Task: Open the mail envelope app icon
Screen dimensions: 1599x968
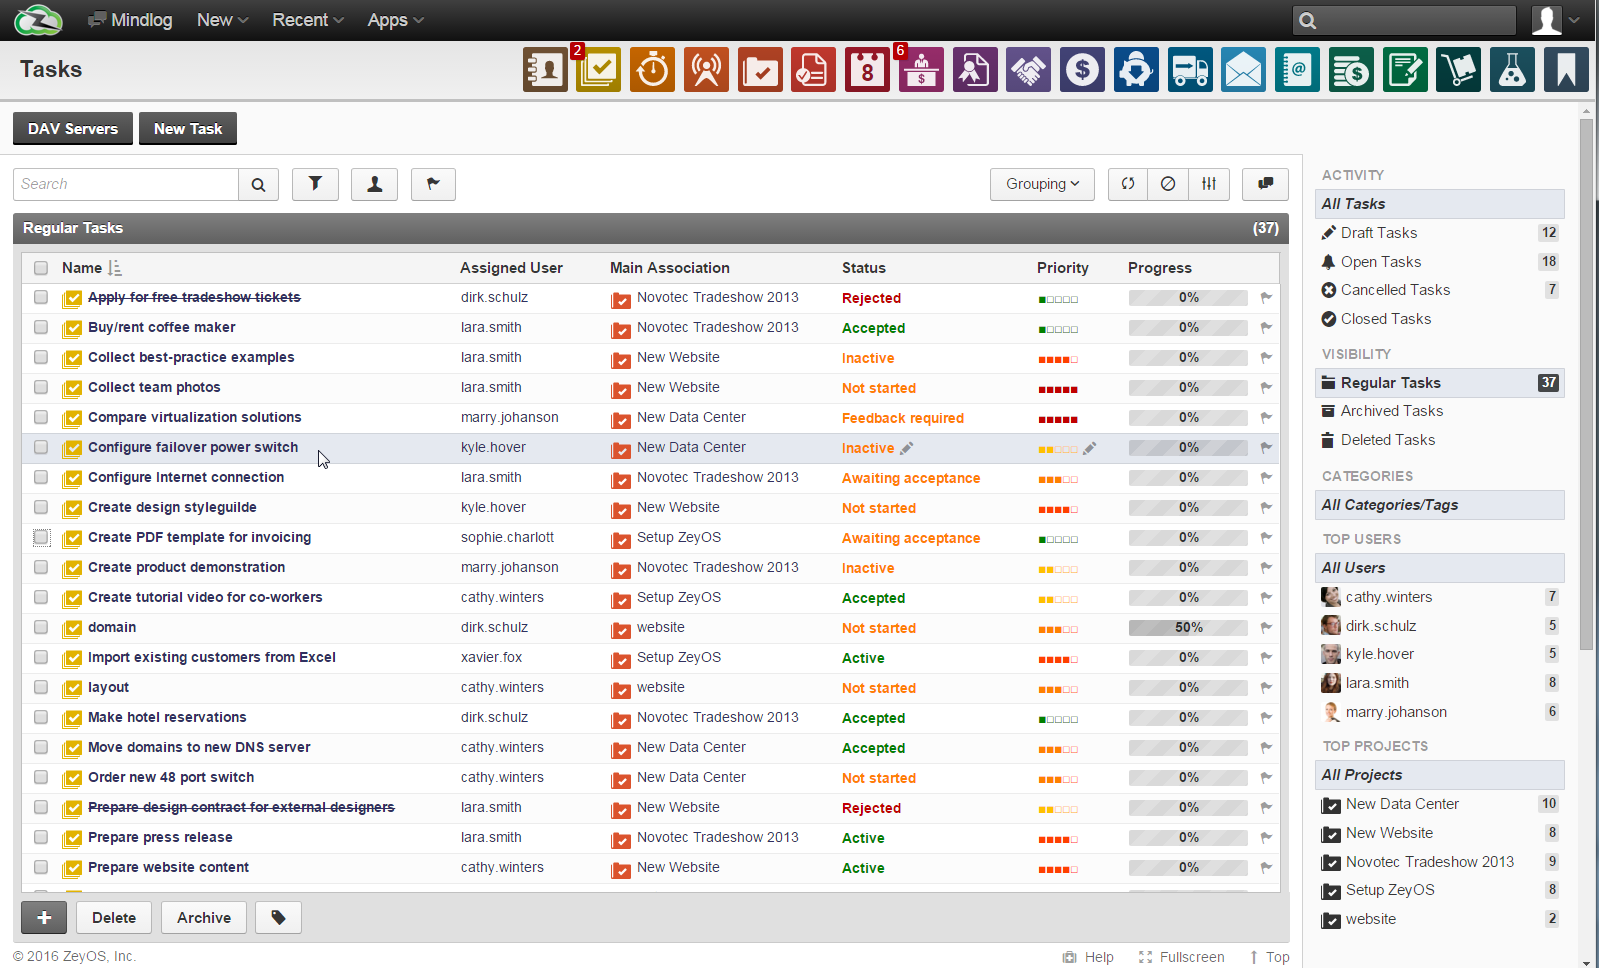Action: (1243, 70)
